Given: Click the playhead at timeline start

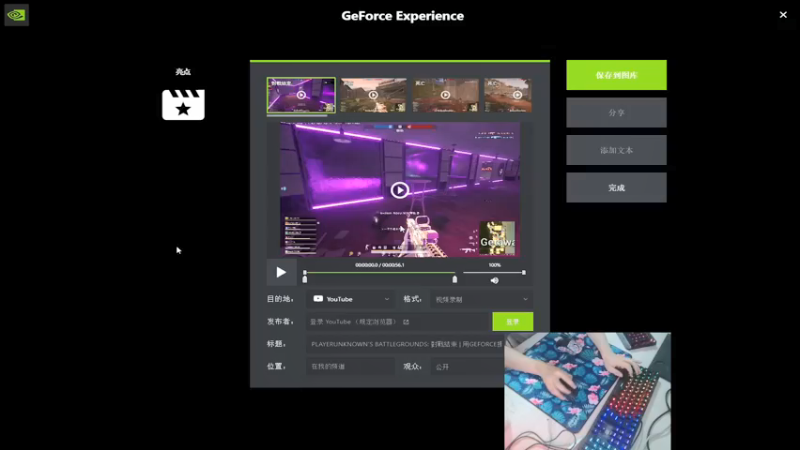Looking at the screenshot, I should [x=305, y=272].
